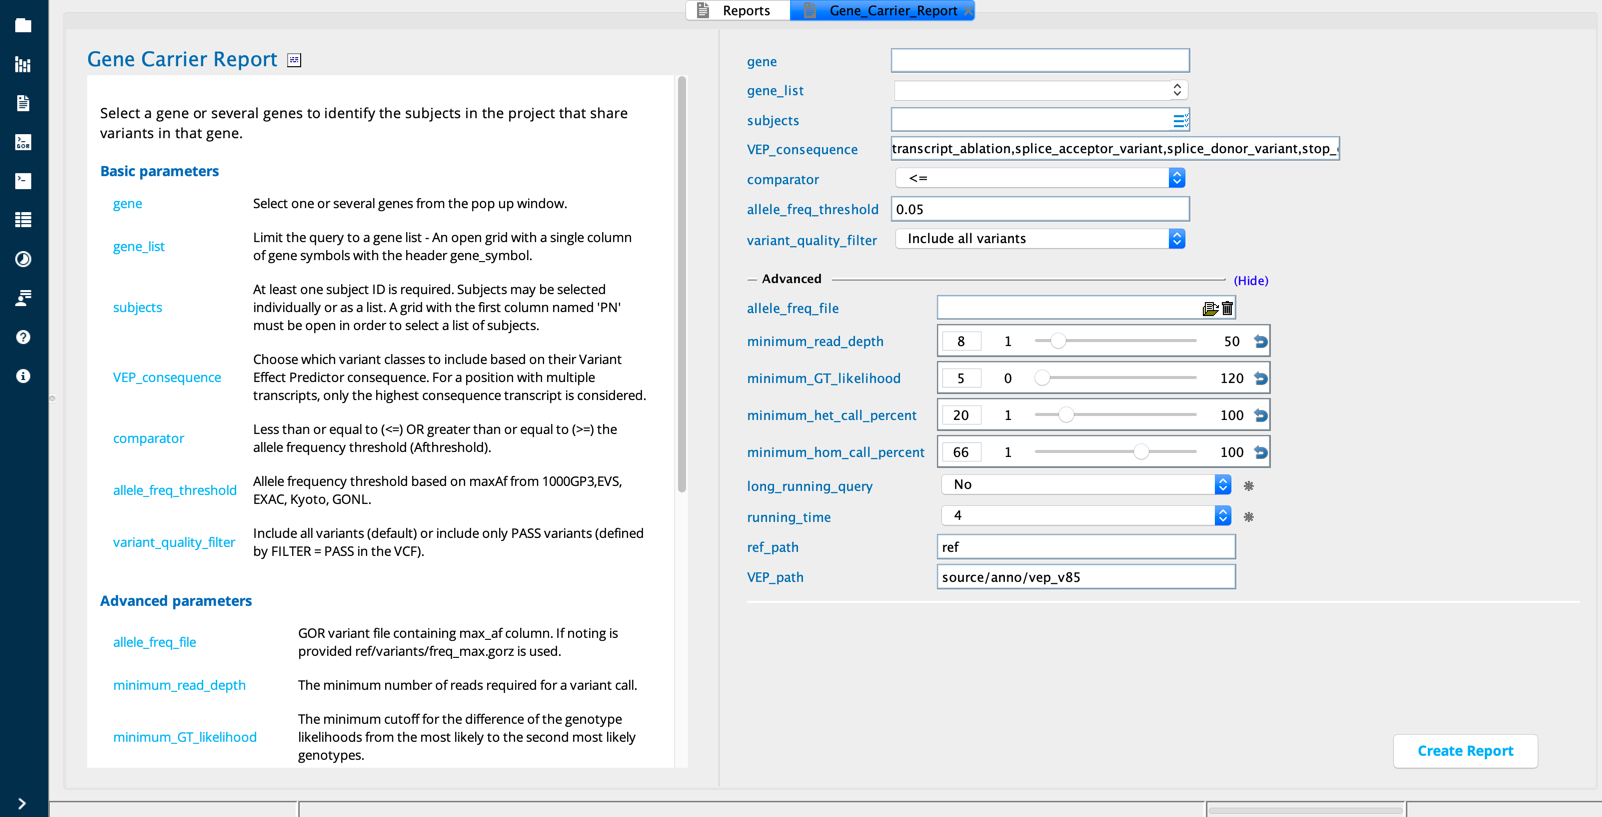Open the pie chart sidebar icon
This screenshot has height=817, width=1602.
pyautogui.click(x=23, y=259)
